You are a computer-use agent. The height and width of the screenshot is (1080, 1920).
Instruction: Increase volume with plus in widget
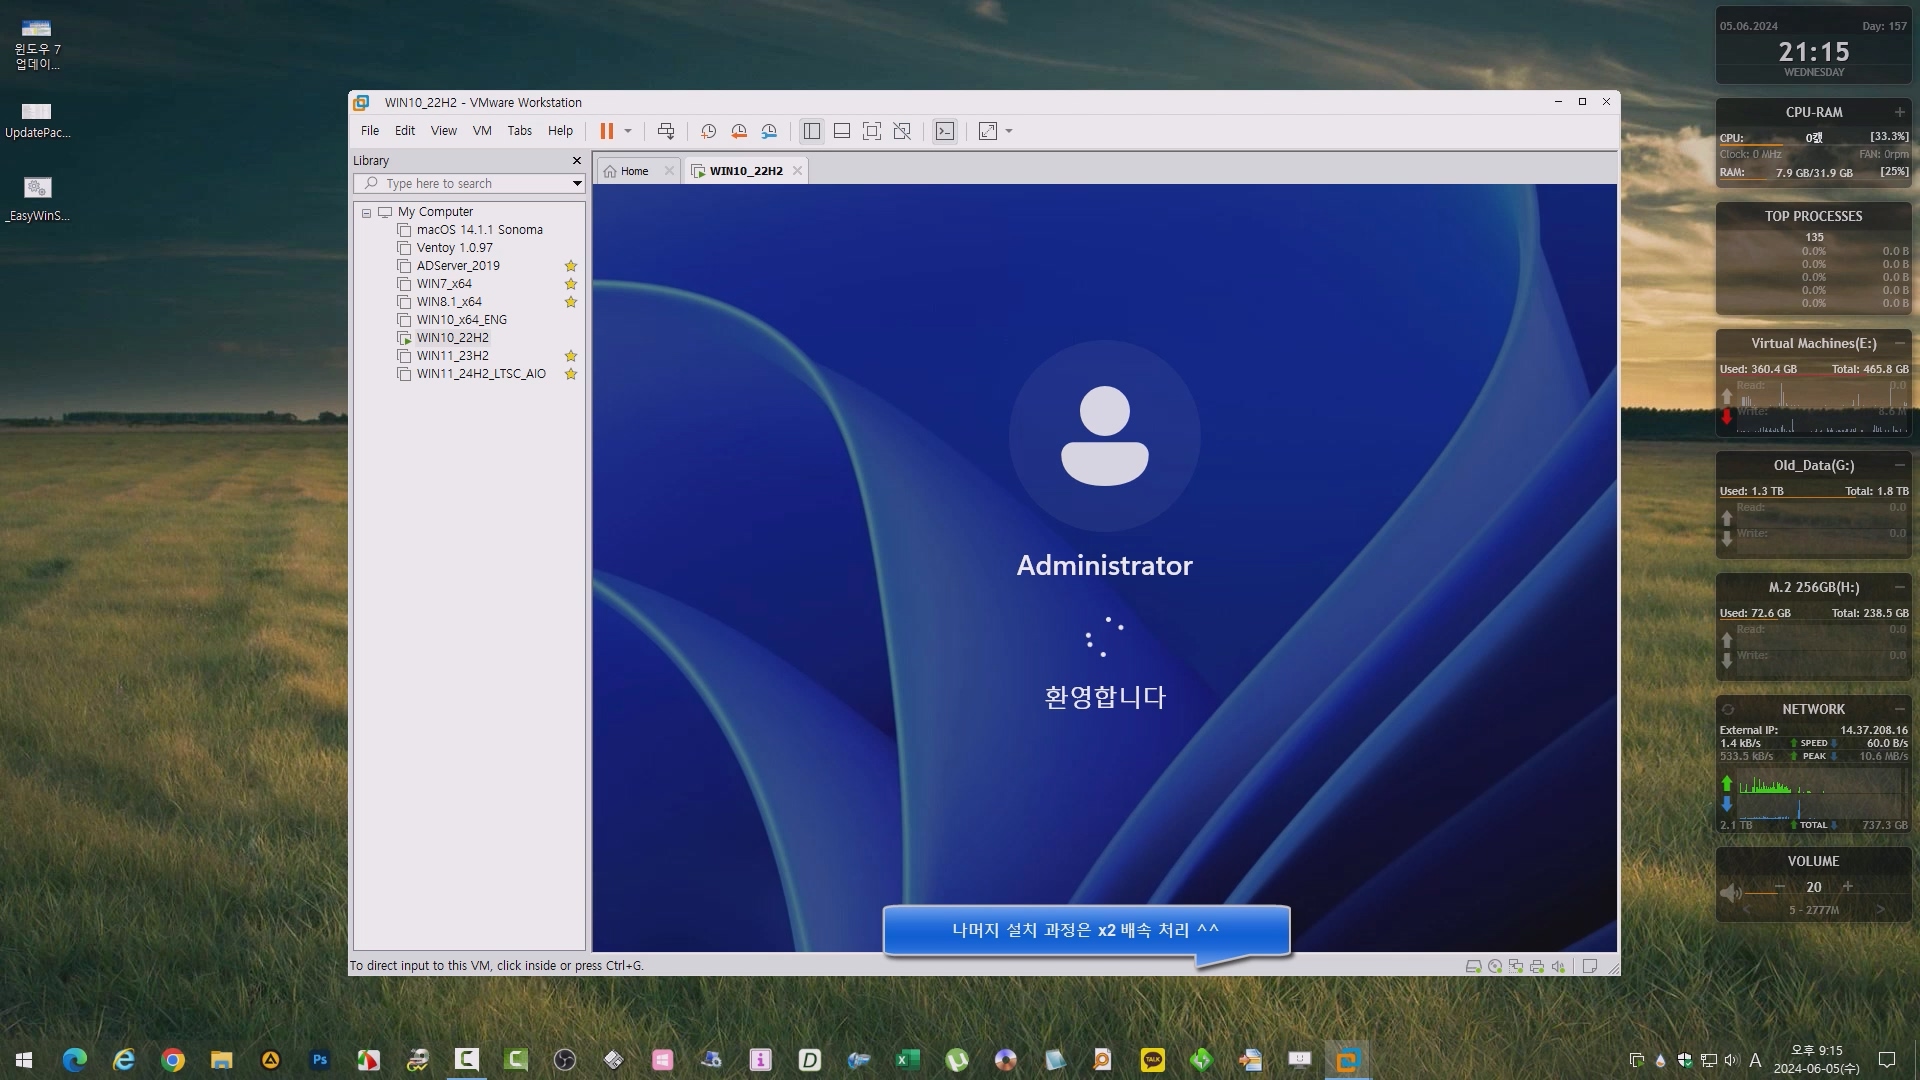(1847, 887)
